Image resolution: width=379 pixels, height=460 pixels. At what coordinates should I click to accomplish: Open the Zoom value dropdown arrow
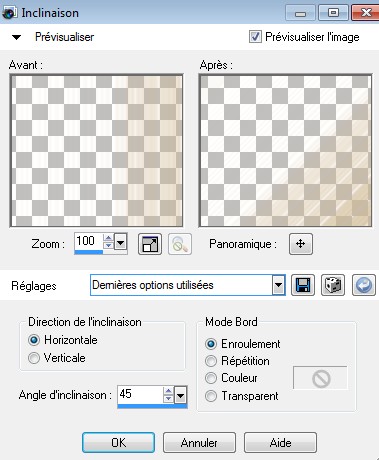[120, 242]
